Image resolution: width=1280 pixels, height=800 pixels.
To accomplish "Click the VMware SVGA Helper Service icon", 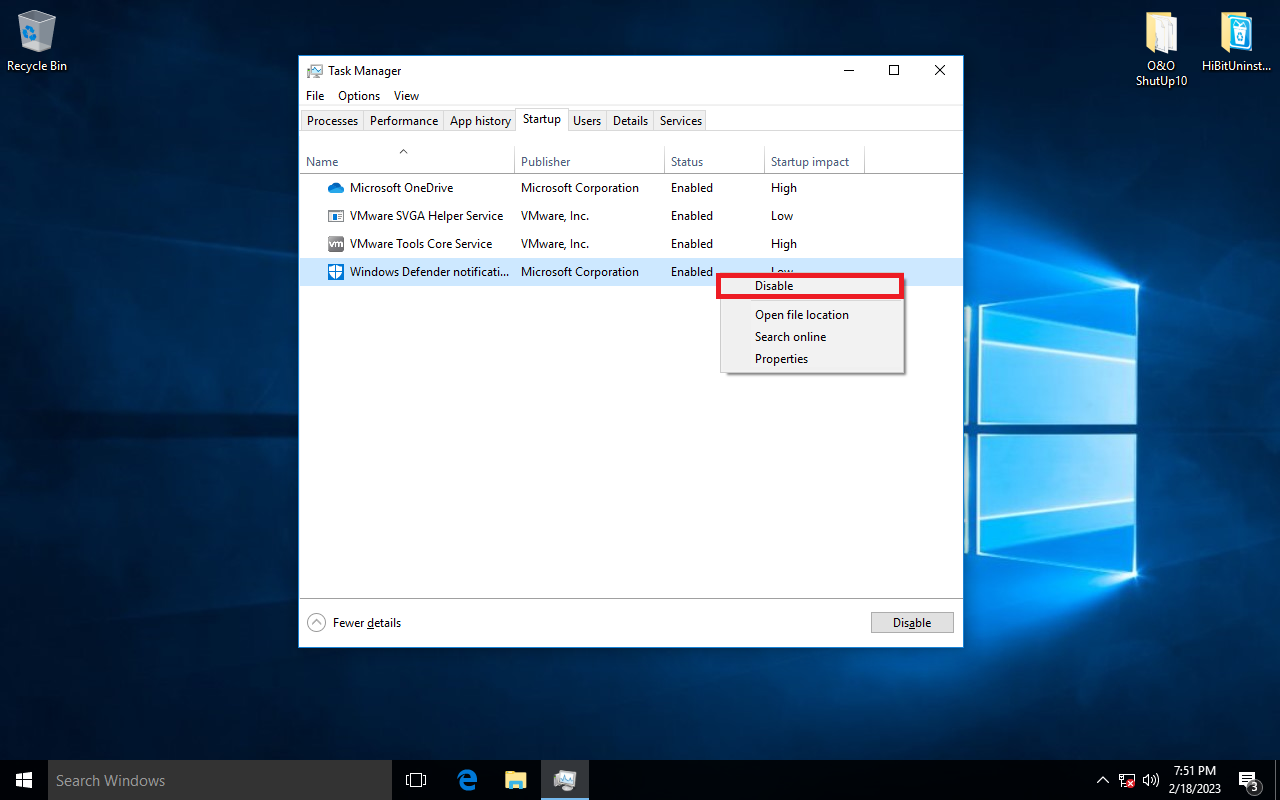I will (x=336, y=216).
